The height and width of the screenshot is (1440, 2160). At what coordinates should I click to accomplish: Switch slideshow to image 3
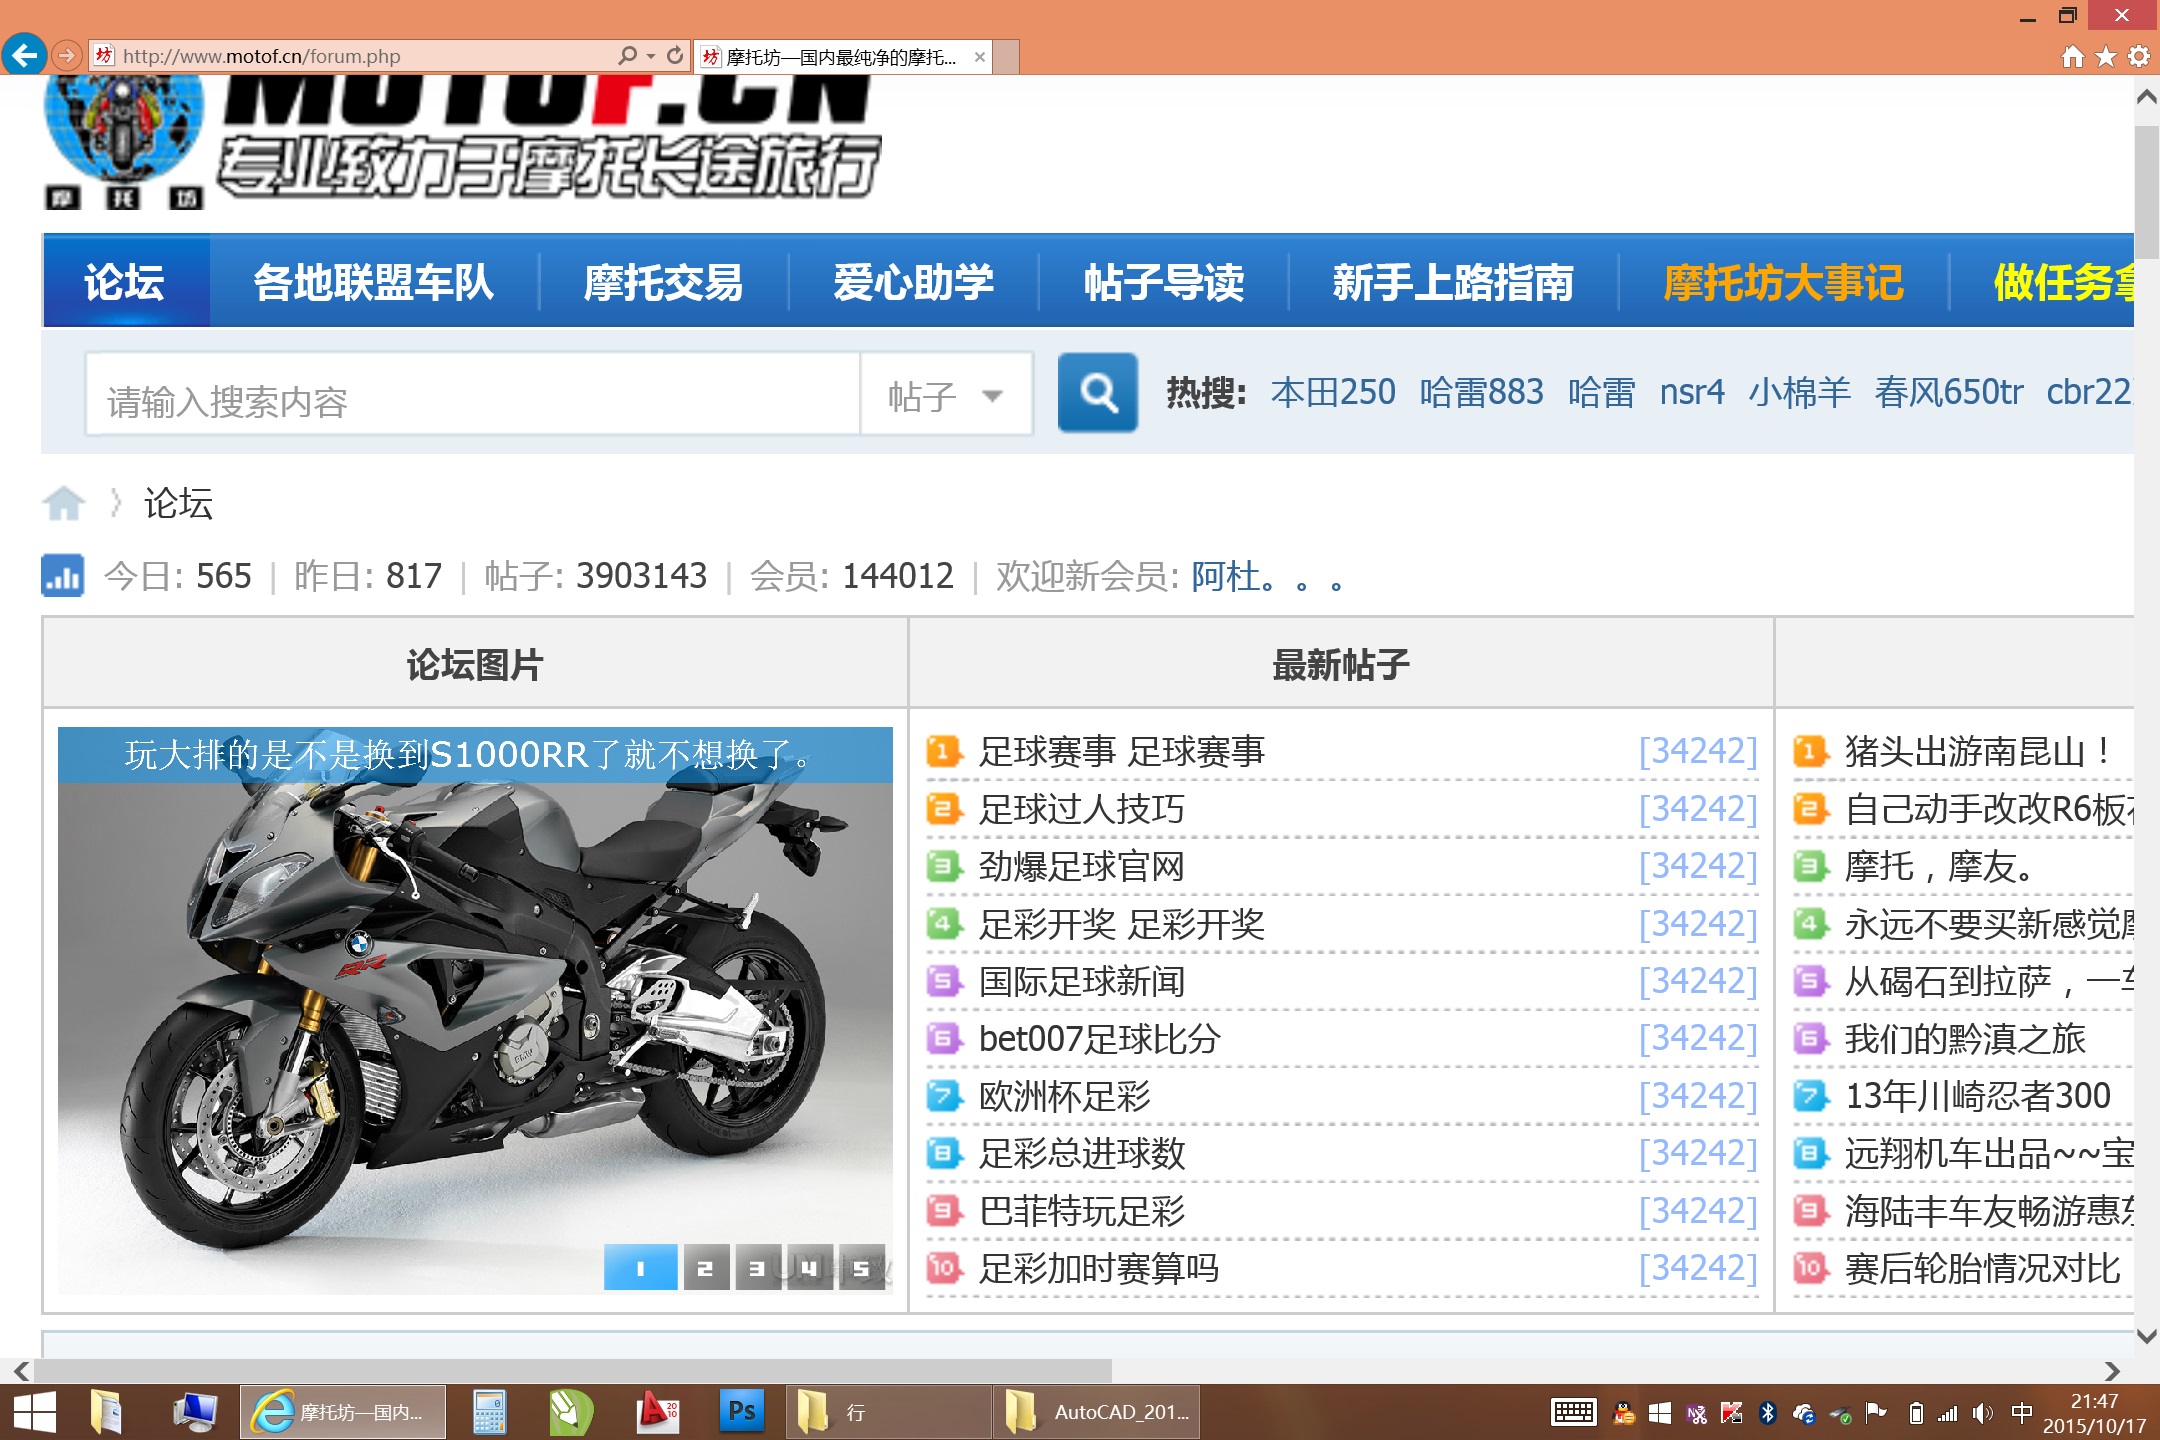point(758,1268)
